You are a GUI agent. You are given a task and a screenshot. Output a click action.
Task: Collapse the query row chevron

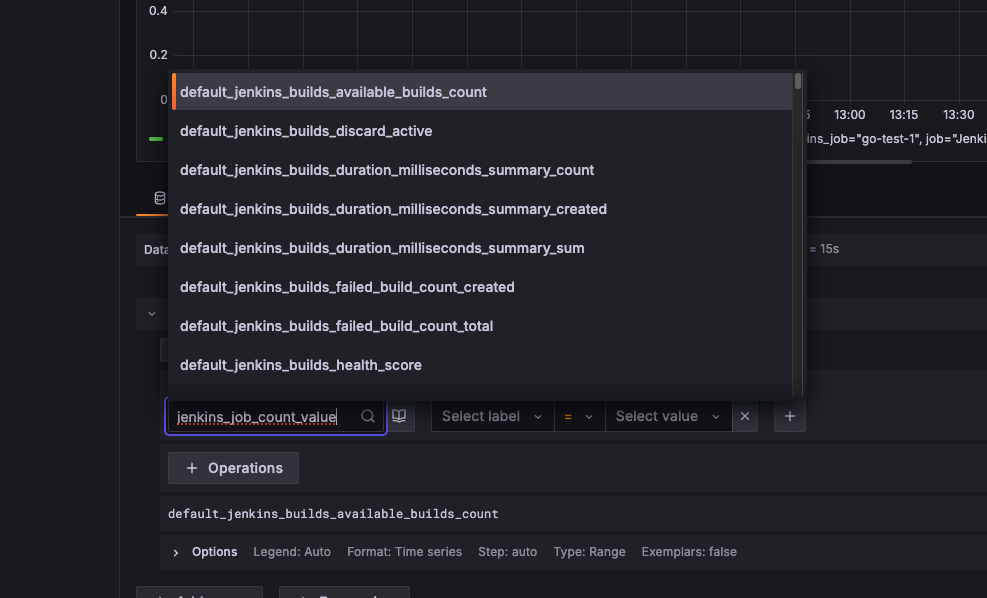(152, 313)
